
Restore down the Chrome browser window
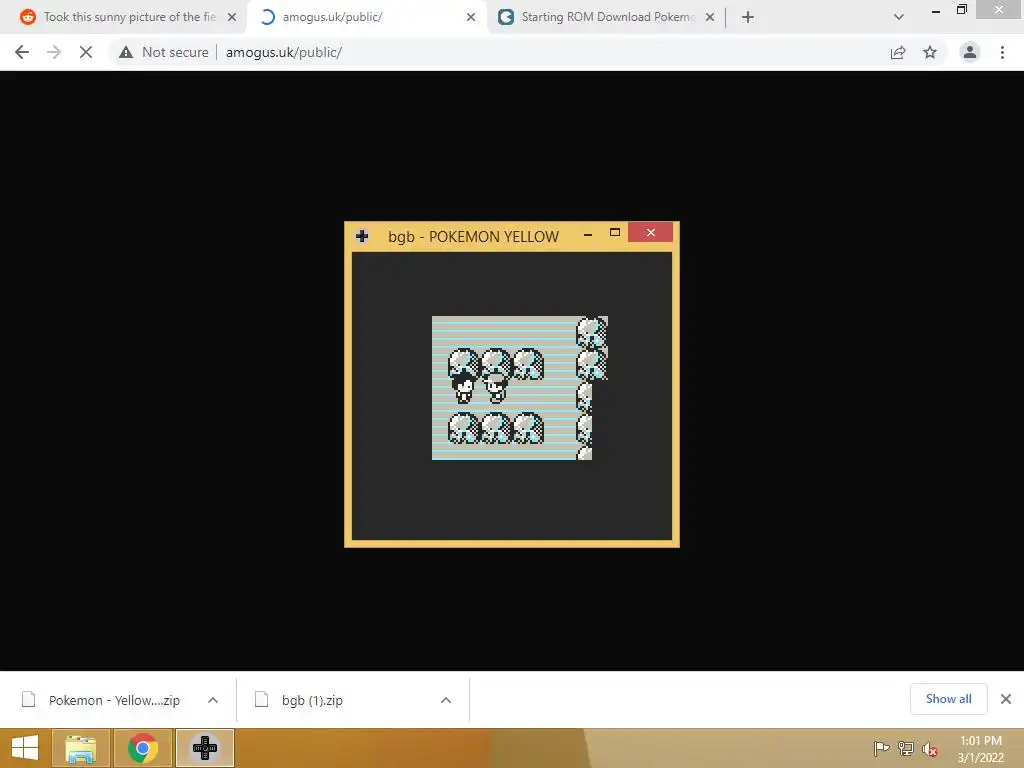pos(961,9)
